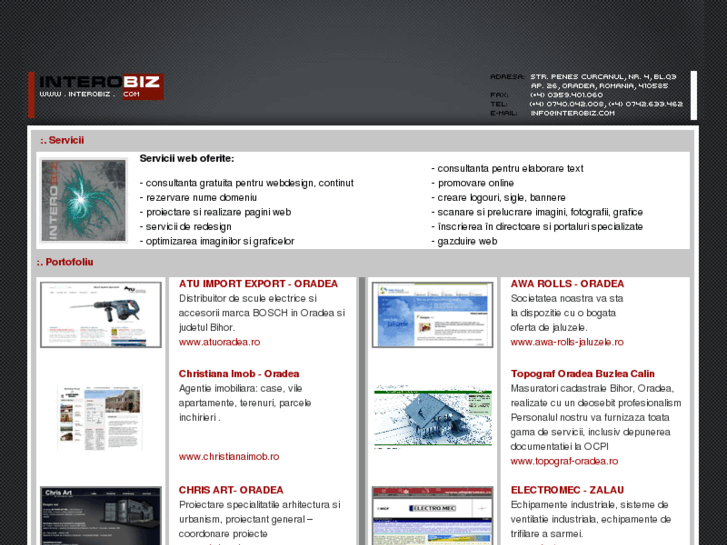This screenshot has width=727, height=545.
Task: Click 'consultanta gratuita pentru webdesign' item
Action: (247, 183)
